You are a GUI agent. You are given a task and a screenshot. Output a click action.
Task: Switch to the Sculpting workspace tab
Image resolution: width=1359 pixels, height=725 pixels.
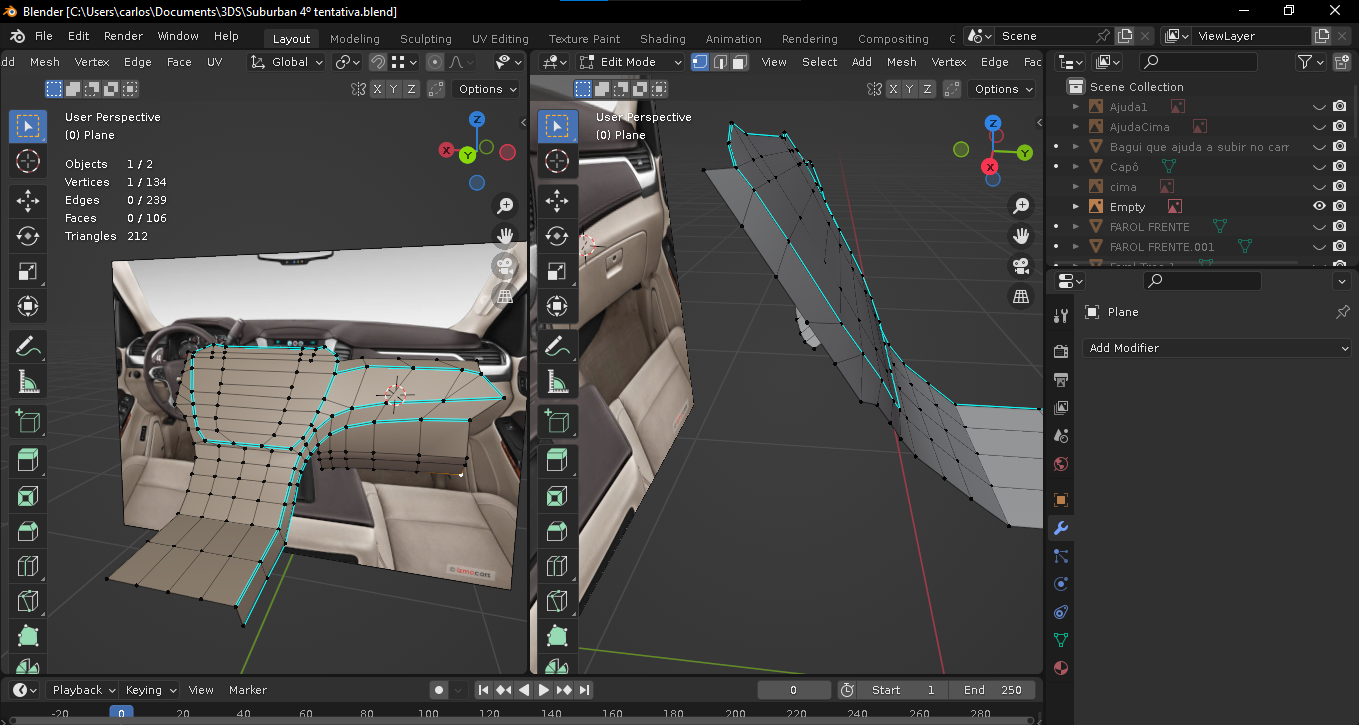point(425,39)
